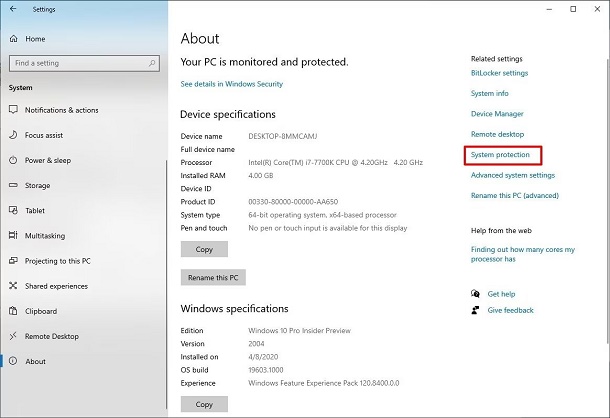Open Advanced system settings

click(513, 175)
